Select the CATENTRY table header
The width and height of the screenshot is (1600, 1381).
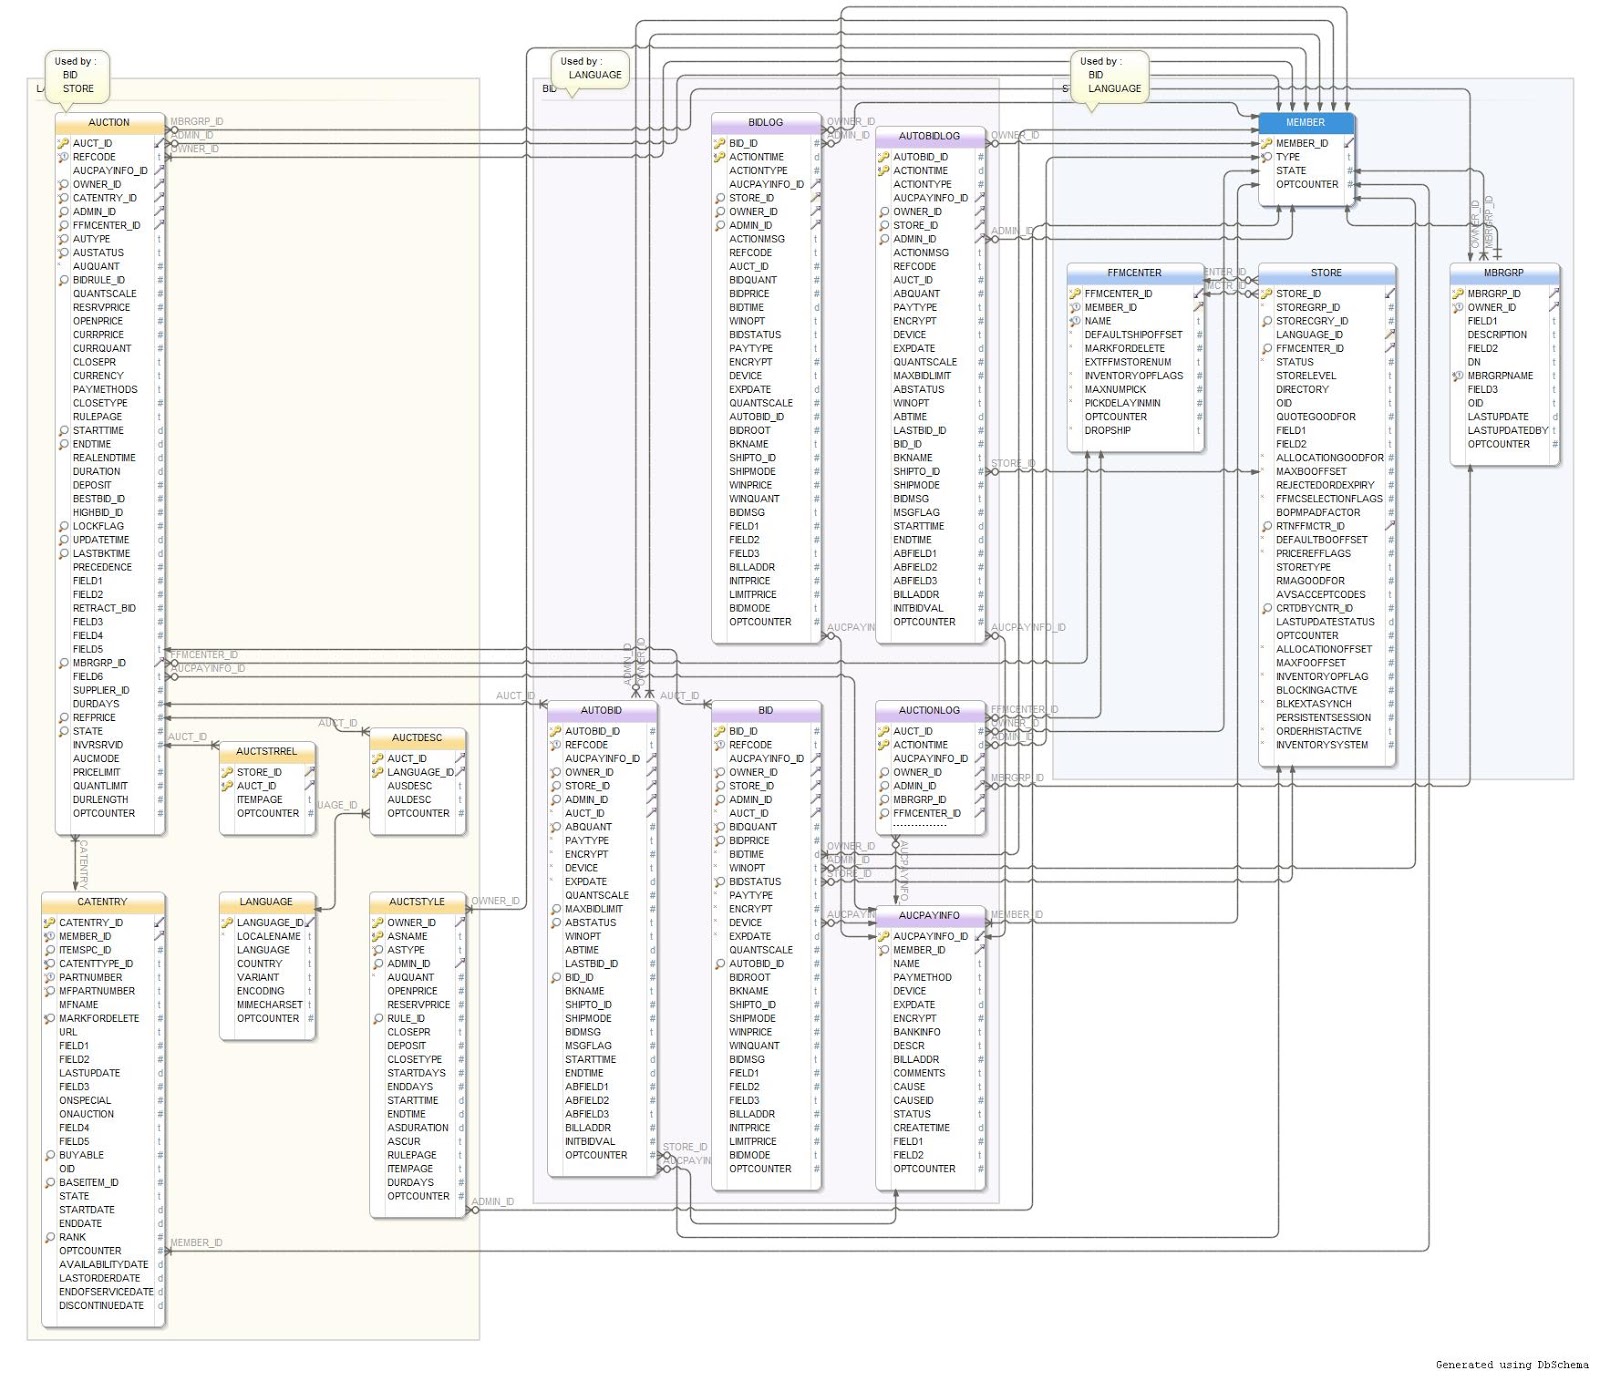(x=103, y=902)
